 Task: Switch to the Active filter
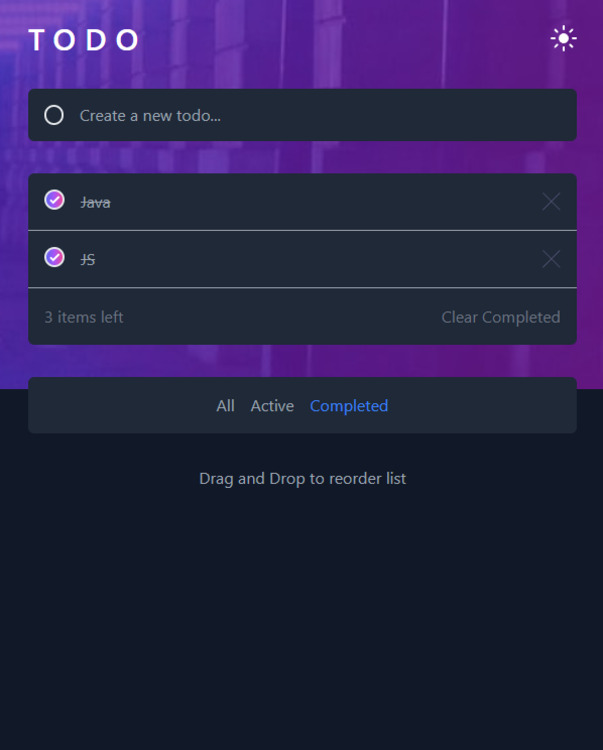tap(272, 406)
